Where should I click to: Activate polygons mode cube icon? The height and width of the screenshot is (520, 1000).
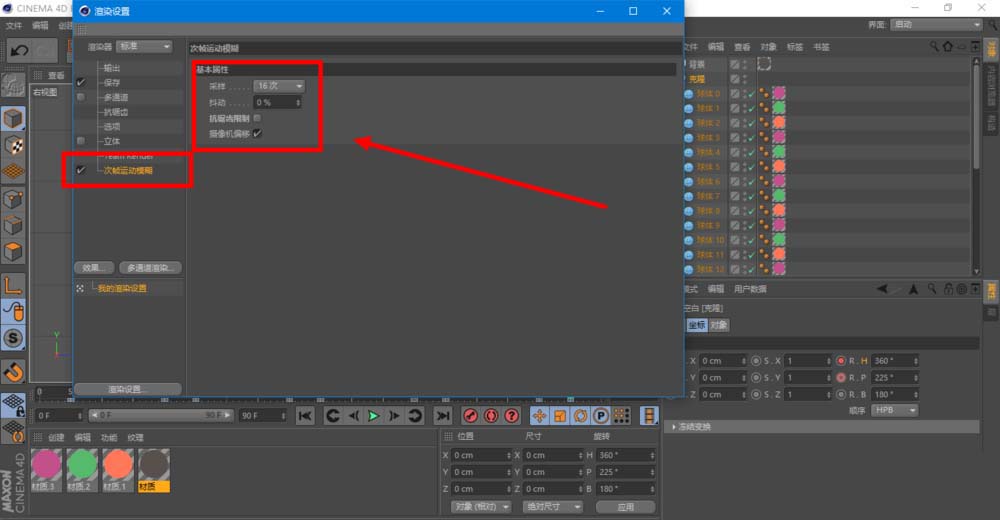click(13, 251)
